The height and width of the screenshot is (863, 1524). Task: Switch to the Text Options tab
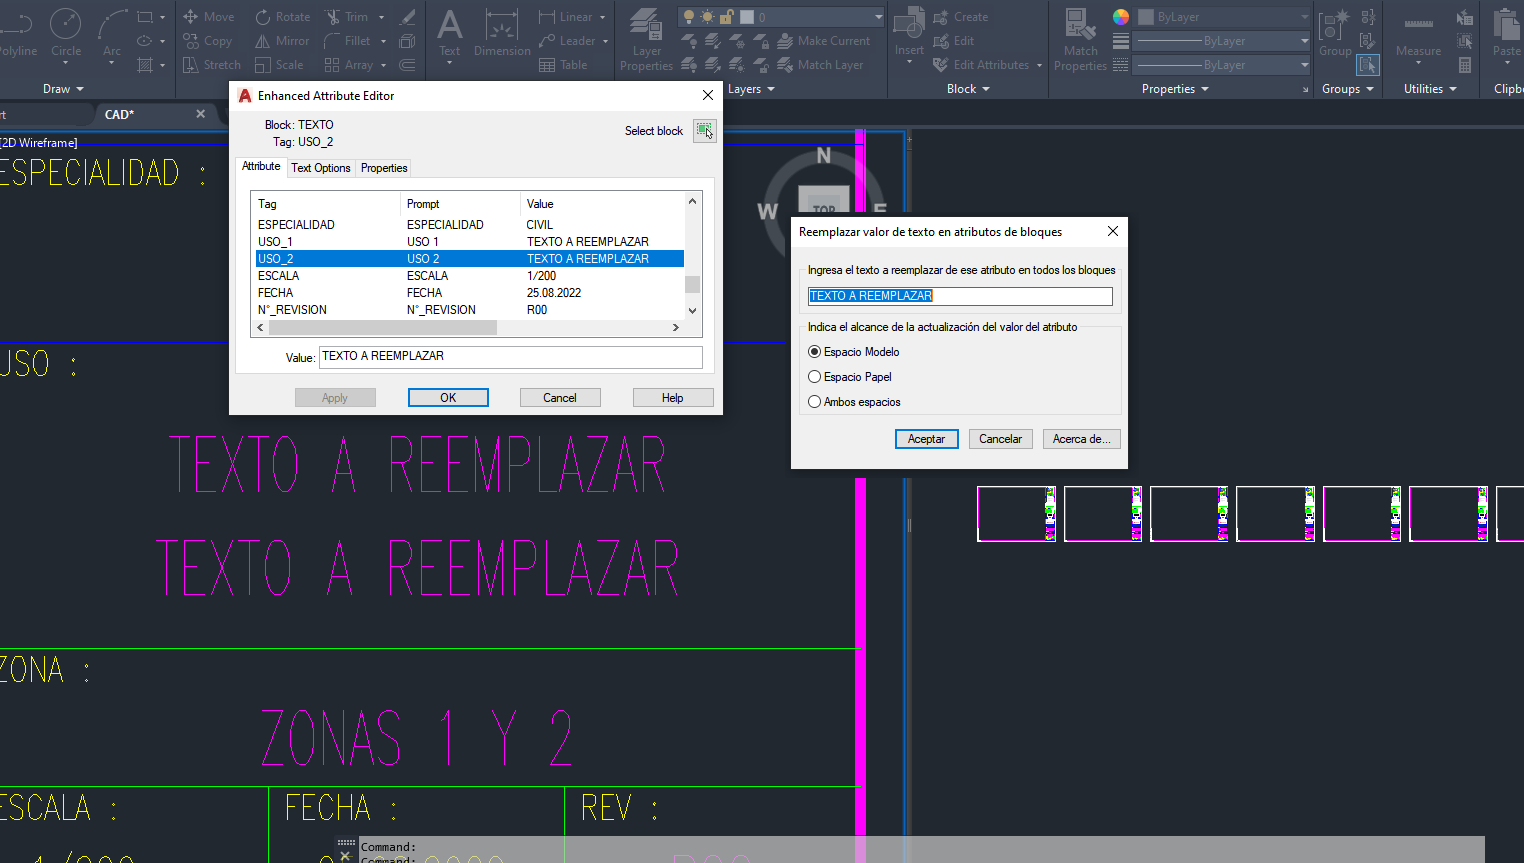click(x=320, y=167)
